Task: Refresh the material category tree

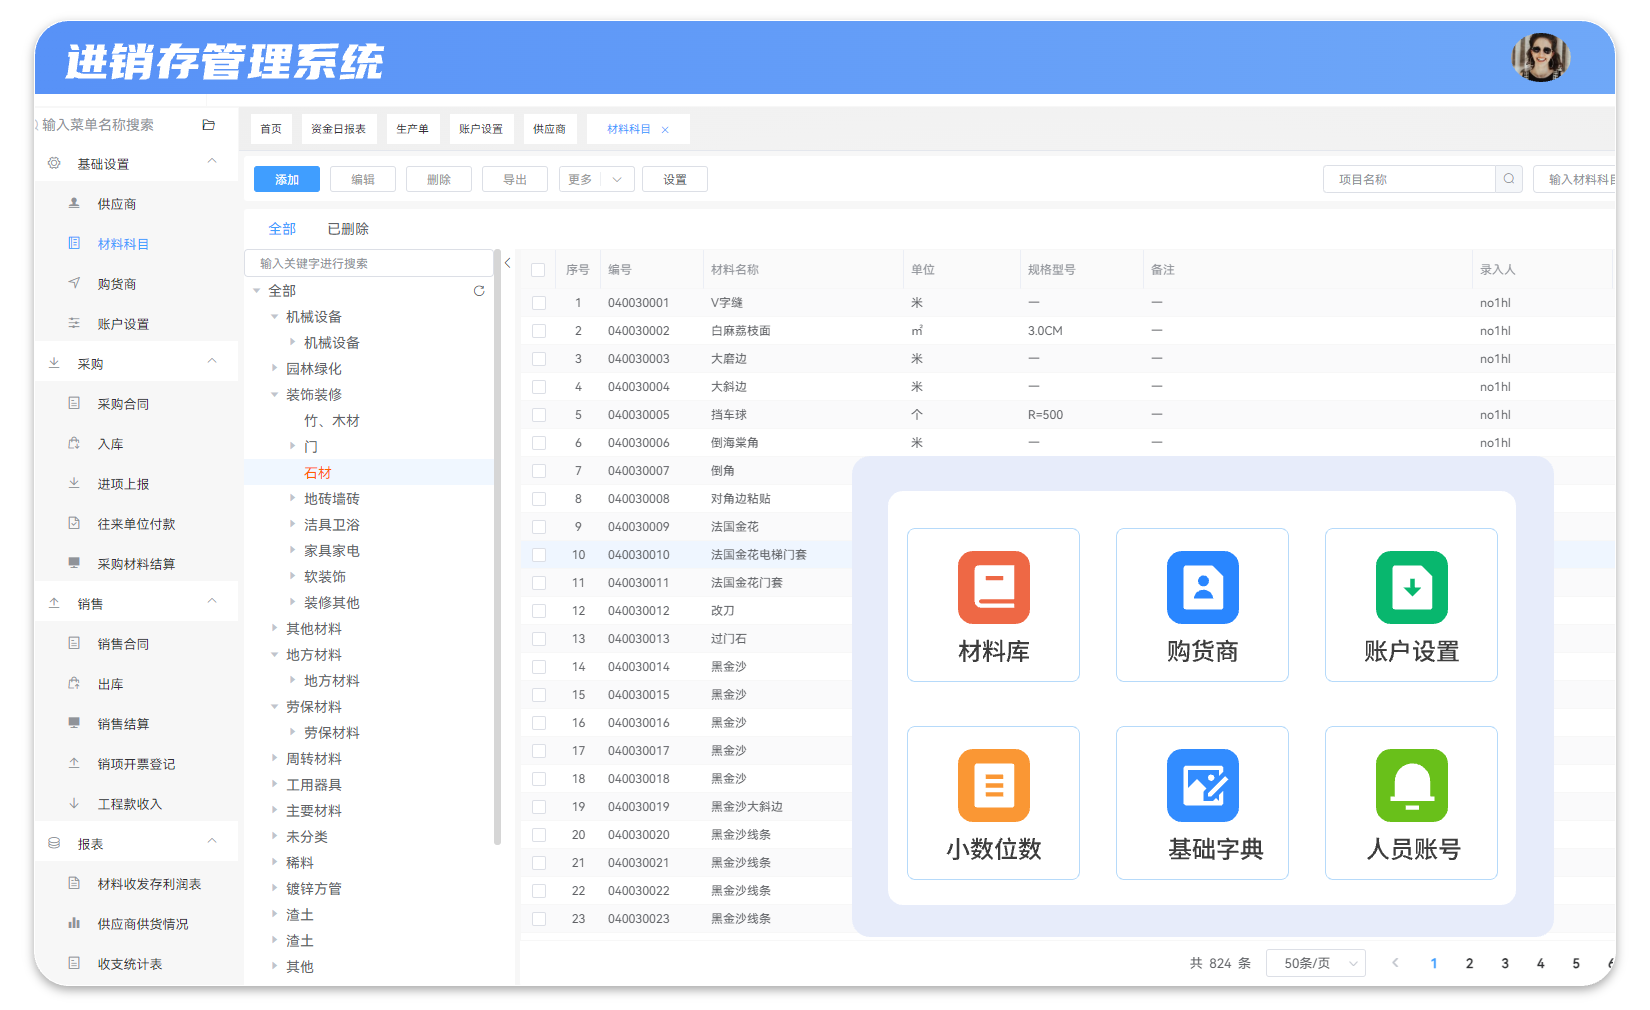Action: 479,291
